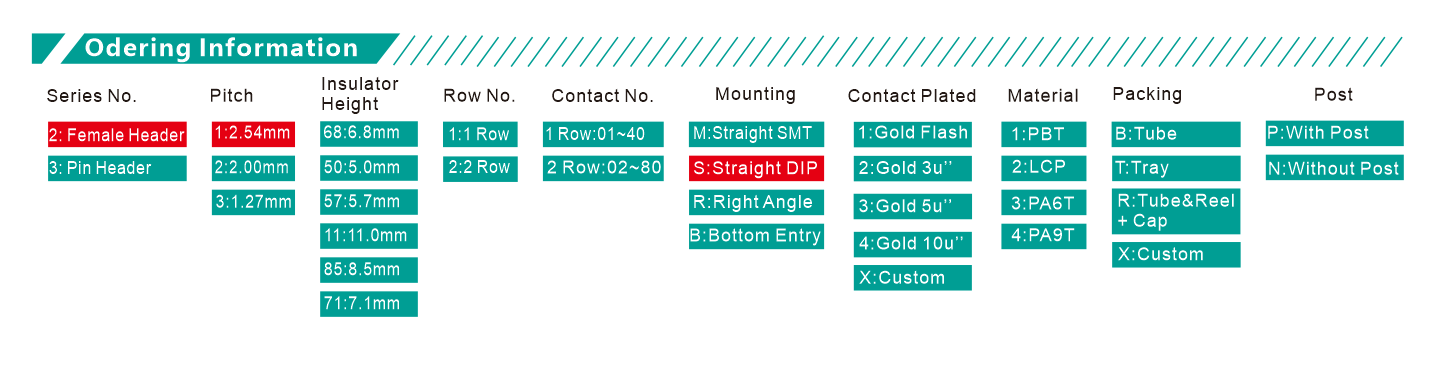The height and width of the screenshot is (368, 1442).
Task: Select '4:Gold 10u' plating option
Action: (x=913, y=243)
